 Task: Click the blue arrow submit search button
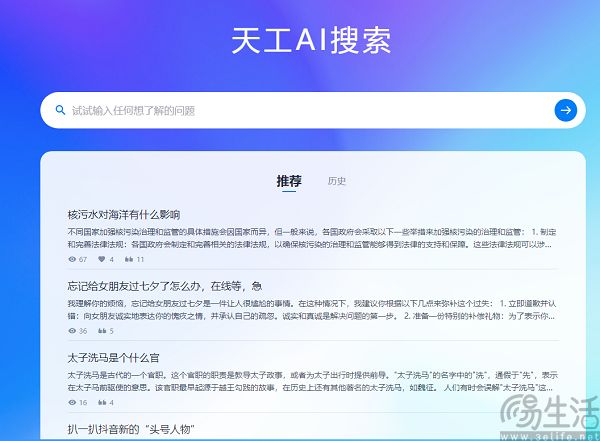click(x=566, y=110)
